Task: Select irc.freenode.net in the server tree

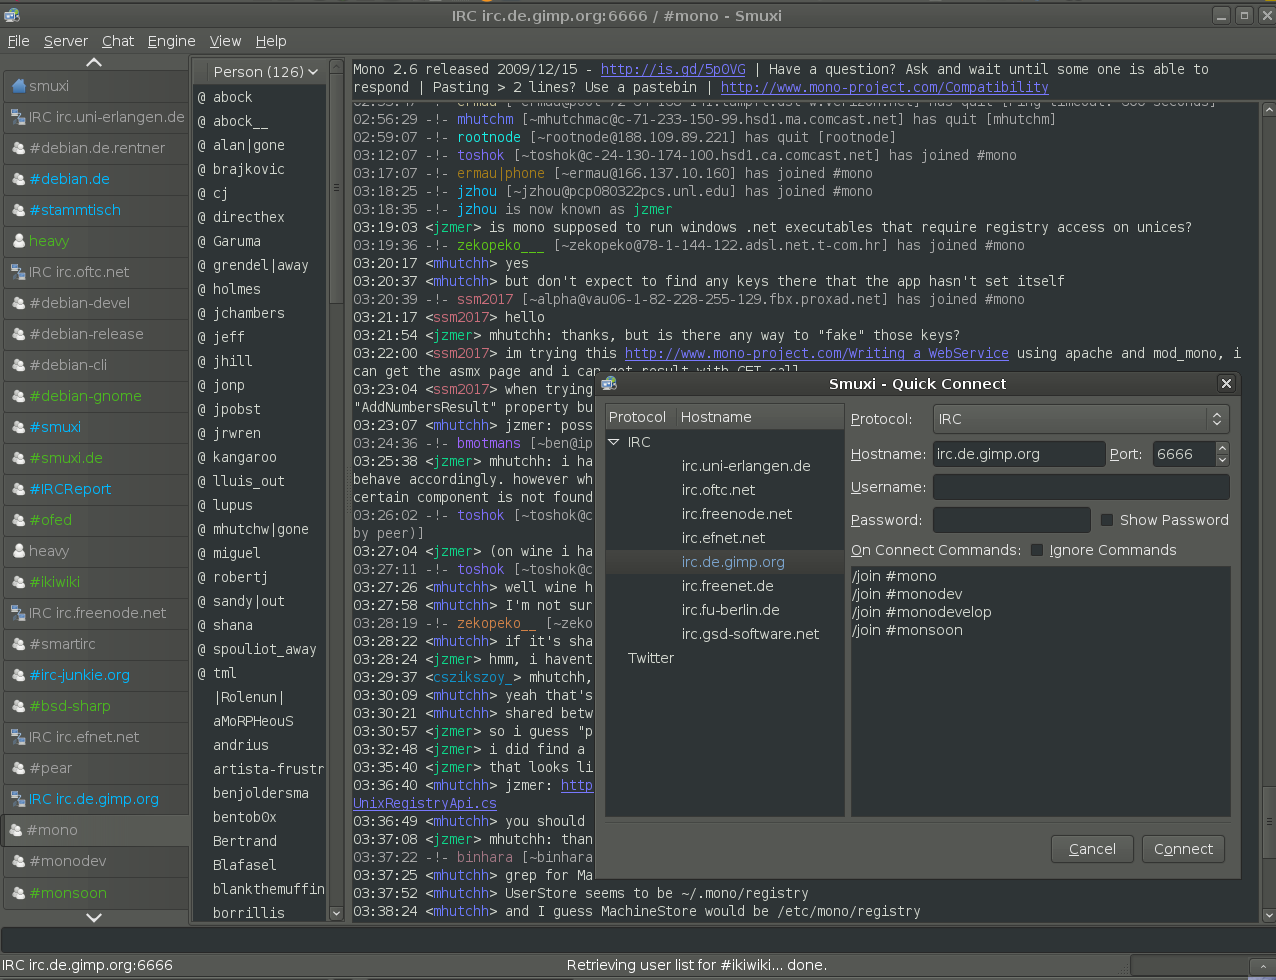Action: (x=737, y=514)
